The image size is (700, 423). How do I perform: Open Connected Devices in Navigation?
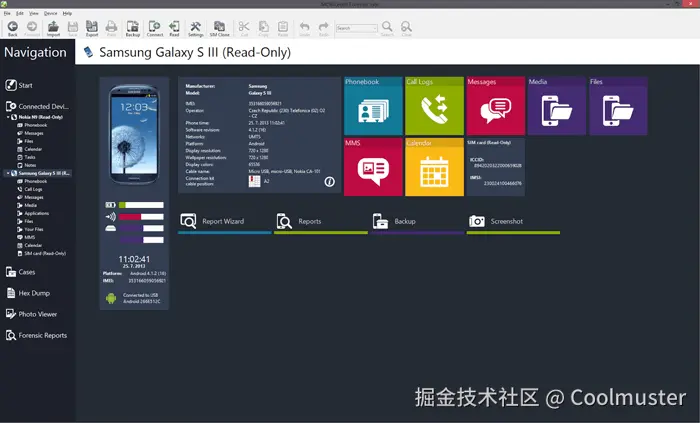[38, 106]
